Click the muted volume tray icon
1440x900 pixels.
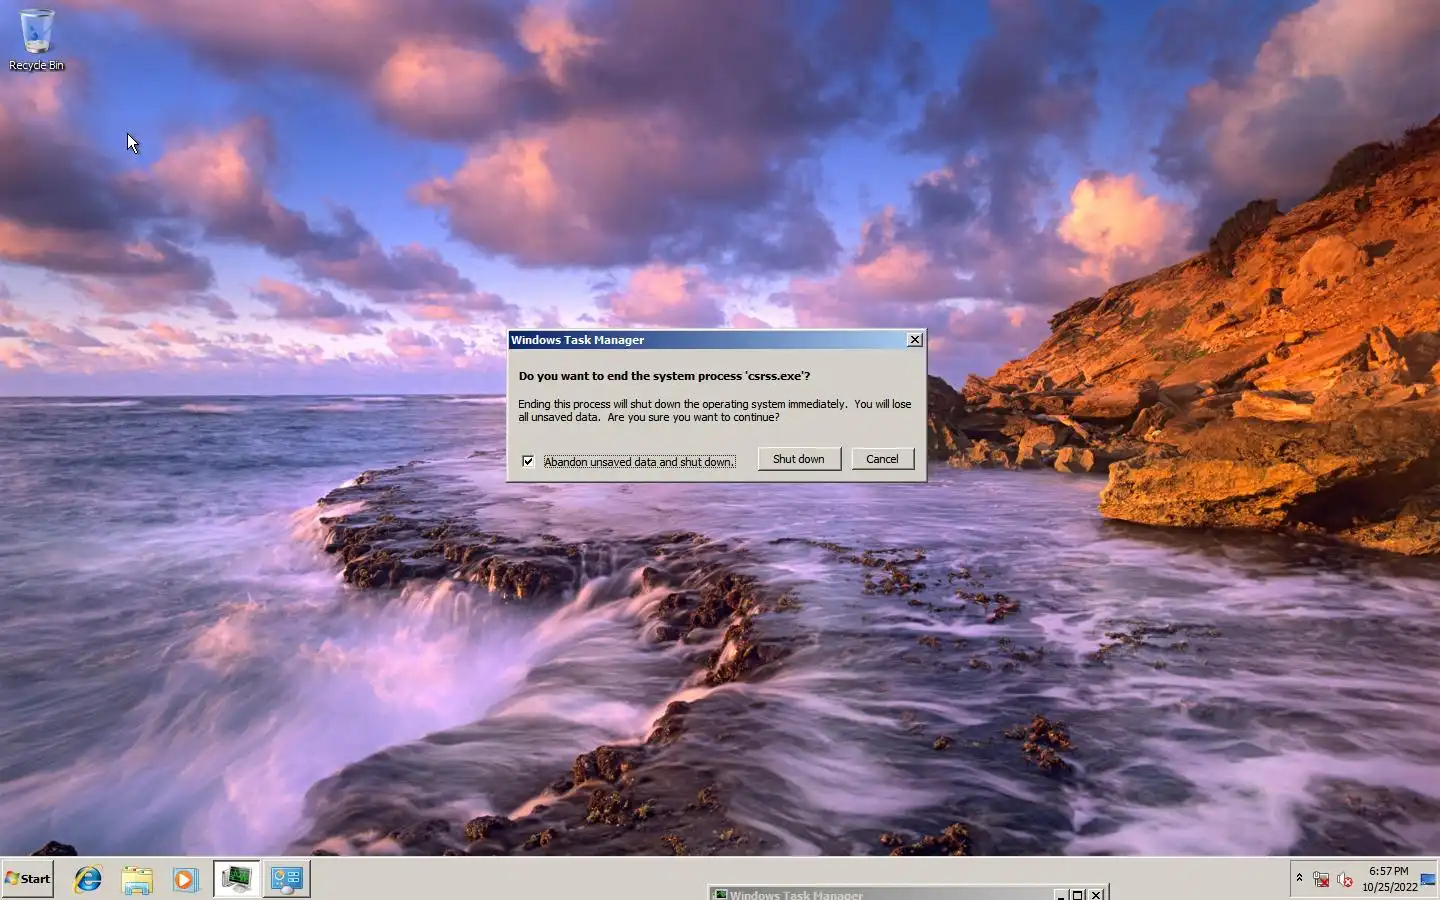pos(1345,880)
